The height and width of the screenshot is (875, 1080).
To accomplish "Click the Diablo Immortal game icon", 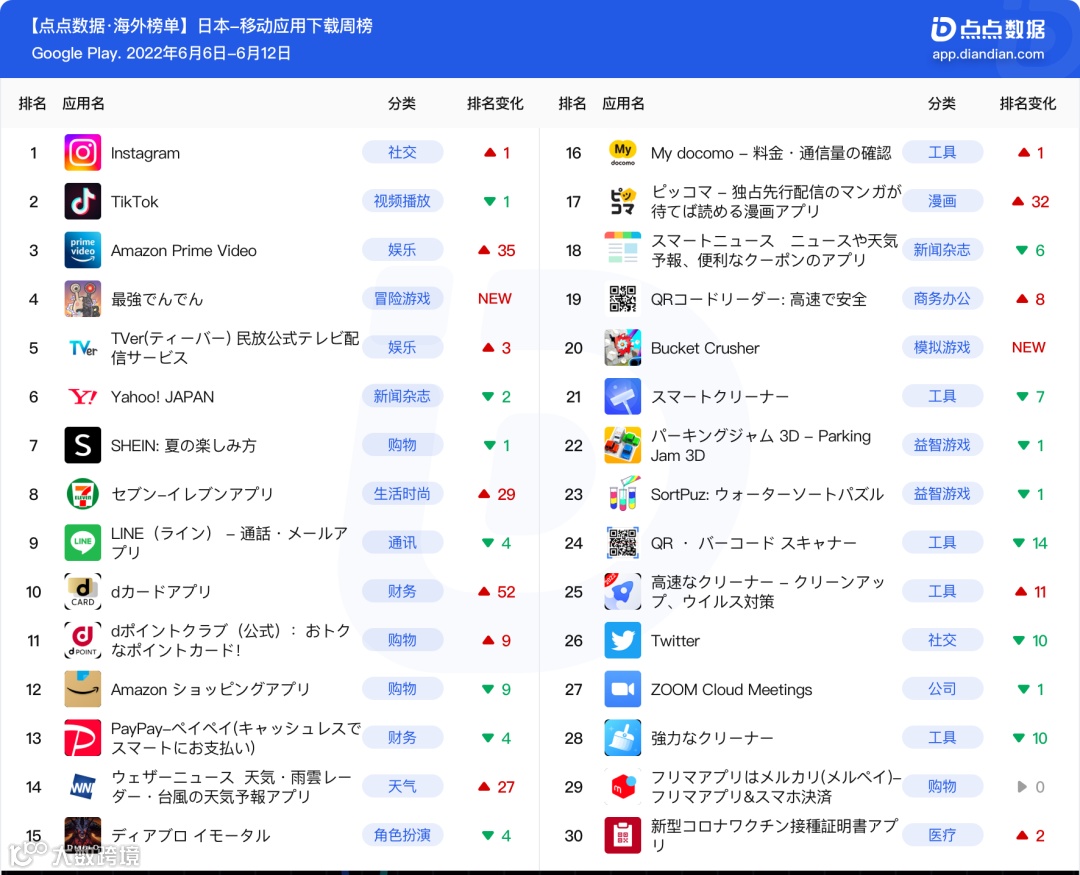I will click(x=83, y=836).
